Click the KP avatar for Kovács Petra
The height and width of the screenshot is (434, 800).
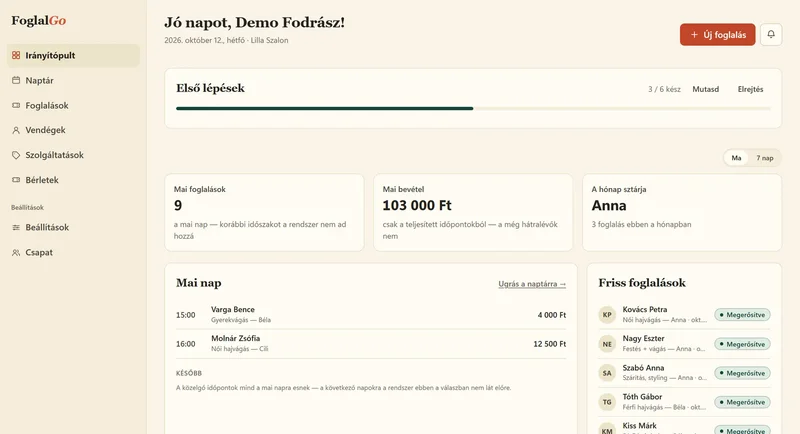point(607,315)
